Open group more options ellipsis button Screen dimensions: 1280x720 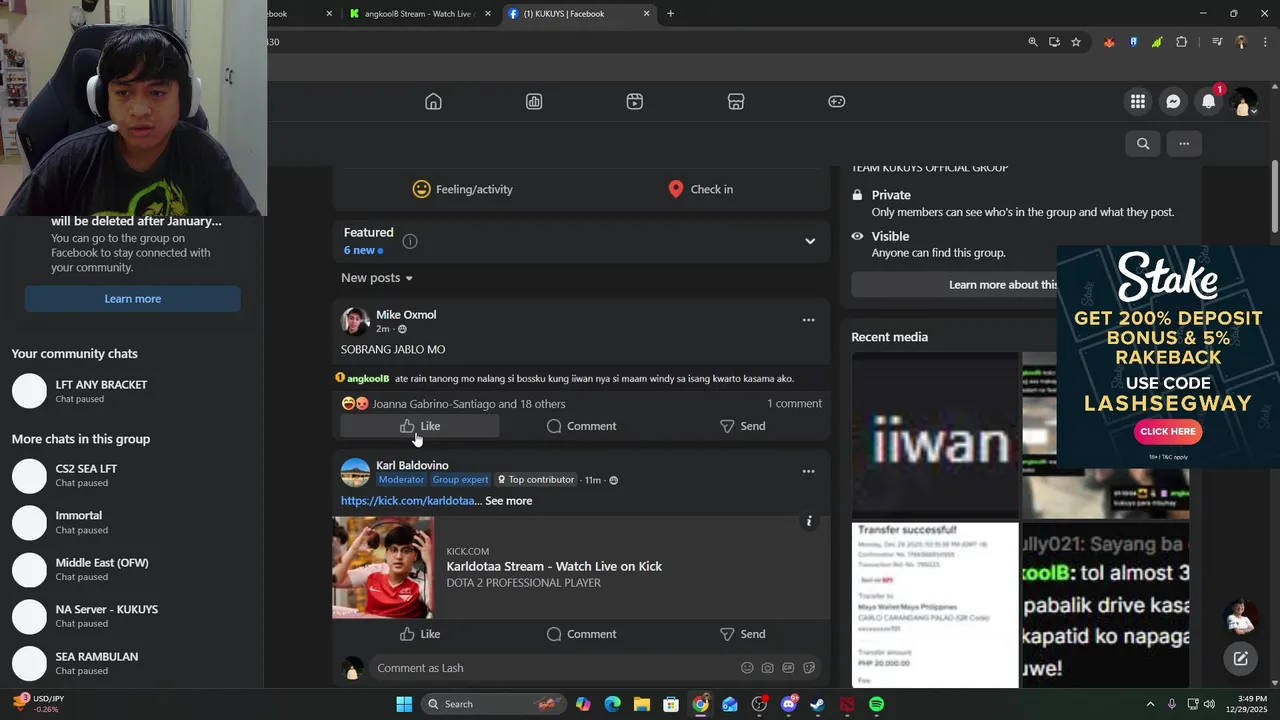pos(1184,144)
